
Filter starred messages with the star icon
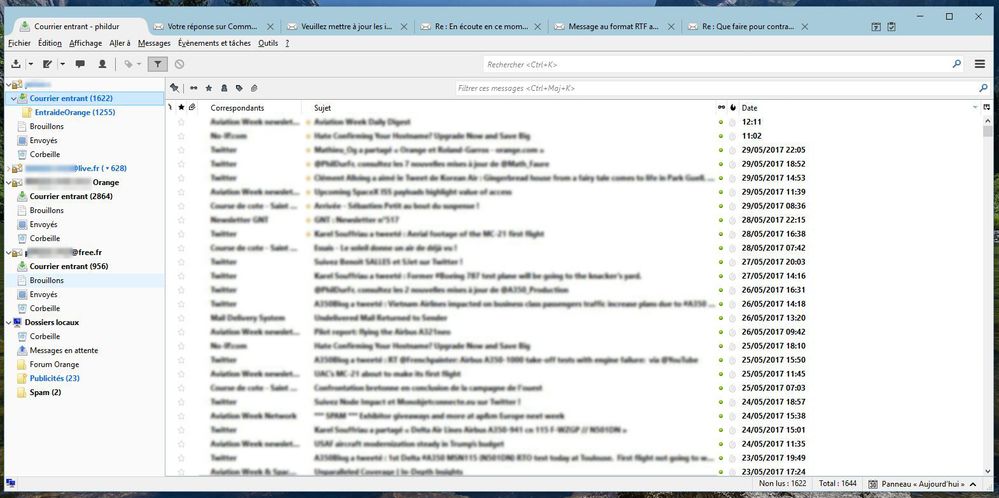pyautogui.click(x=208, y=88)
